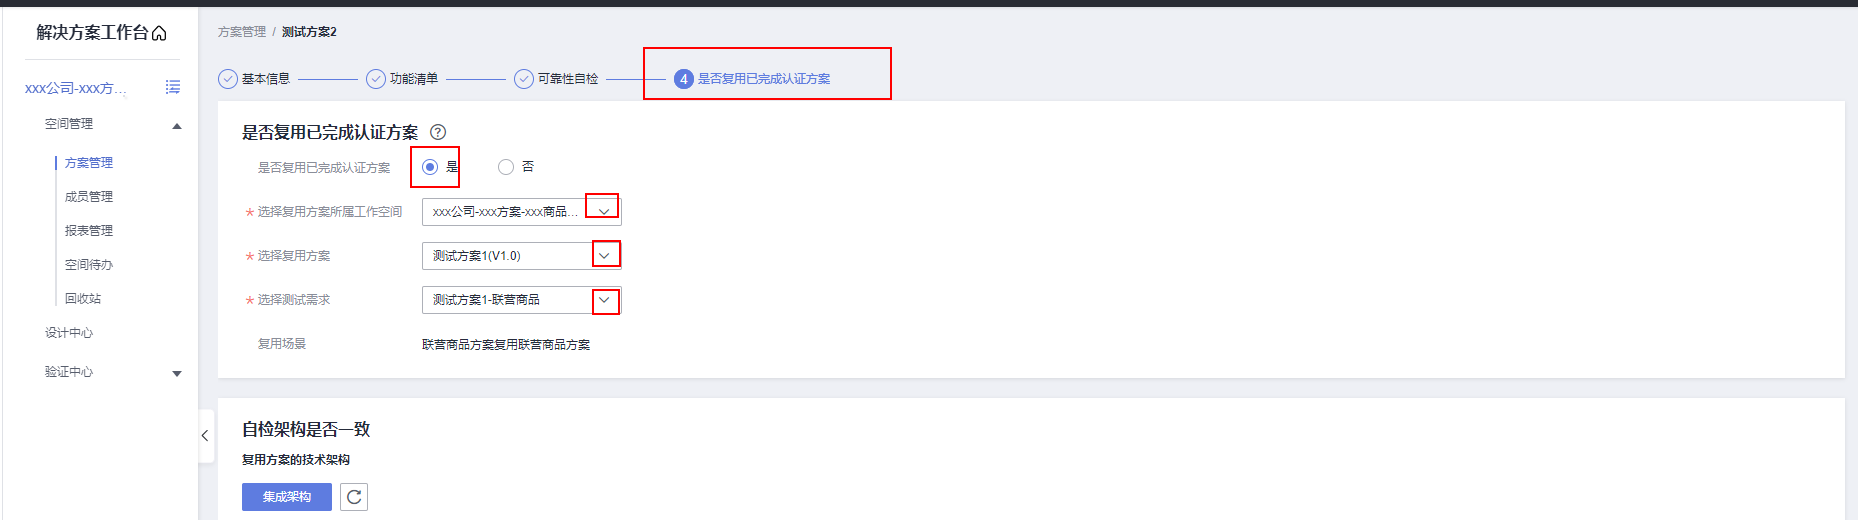This screenshot has height=520, width=1858.
Task: Click the help question mark icon
Action: click(x=438, y=132)
